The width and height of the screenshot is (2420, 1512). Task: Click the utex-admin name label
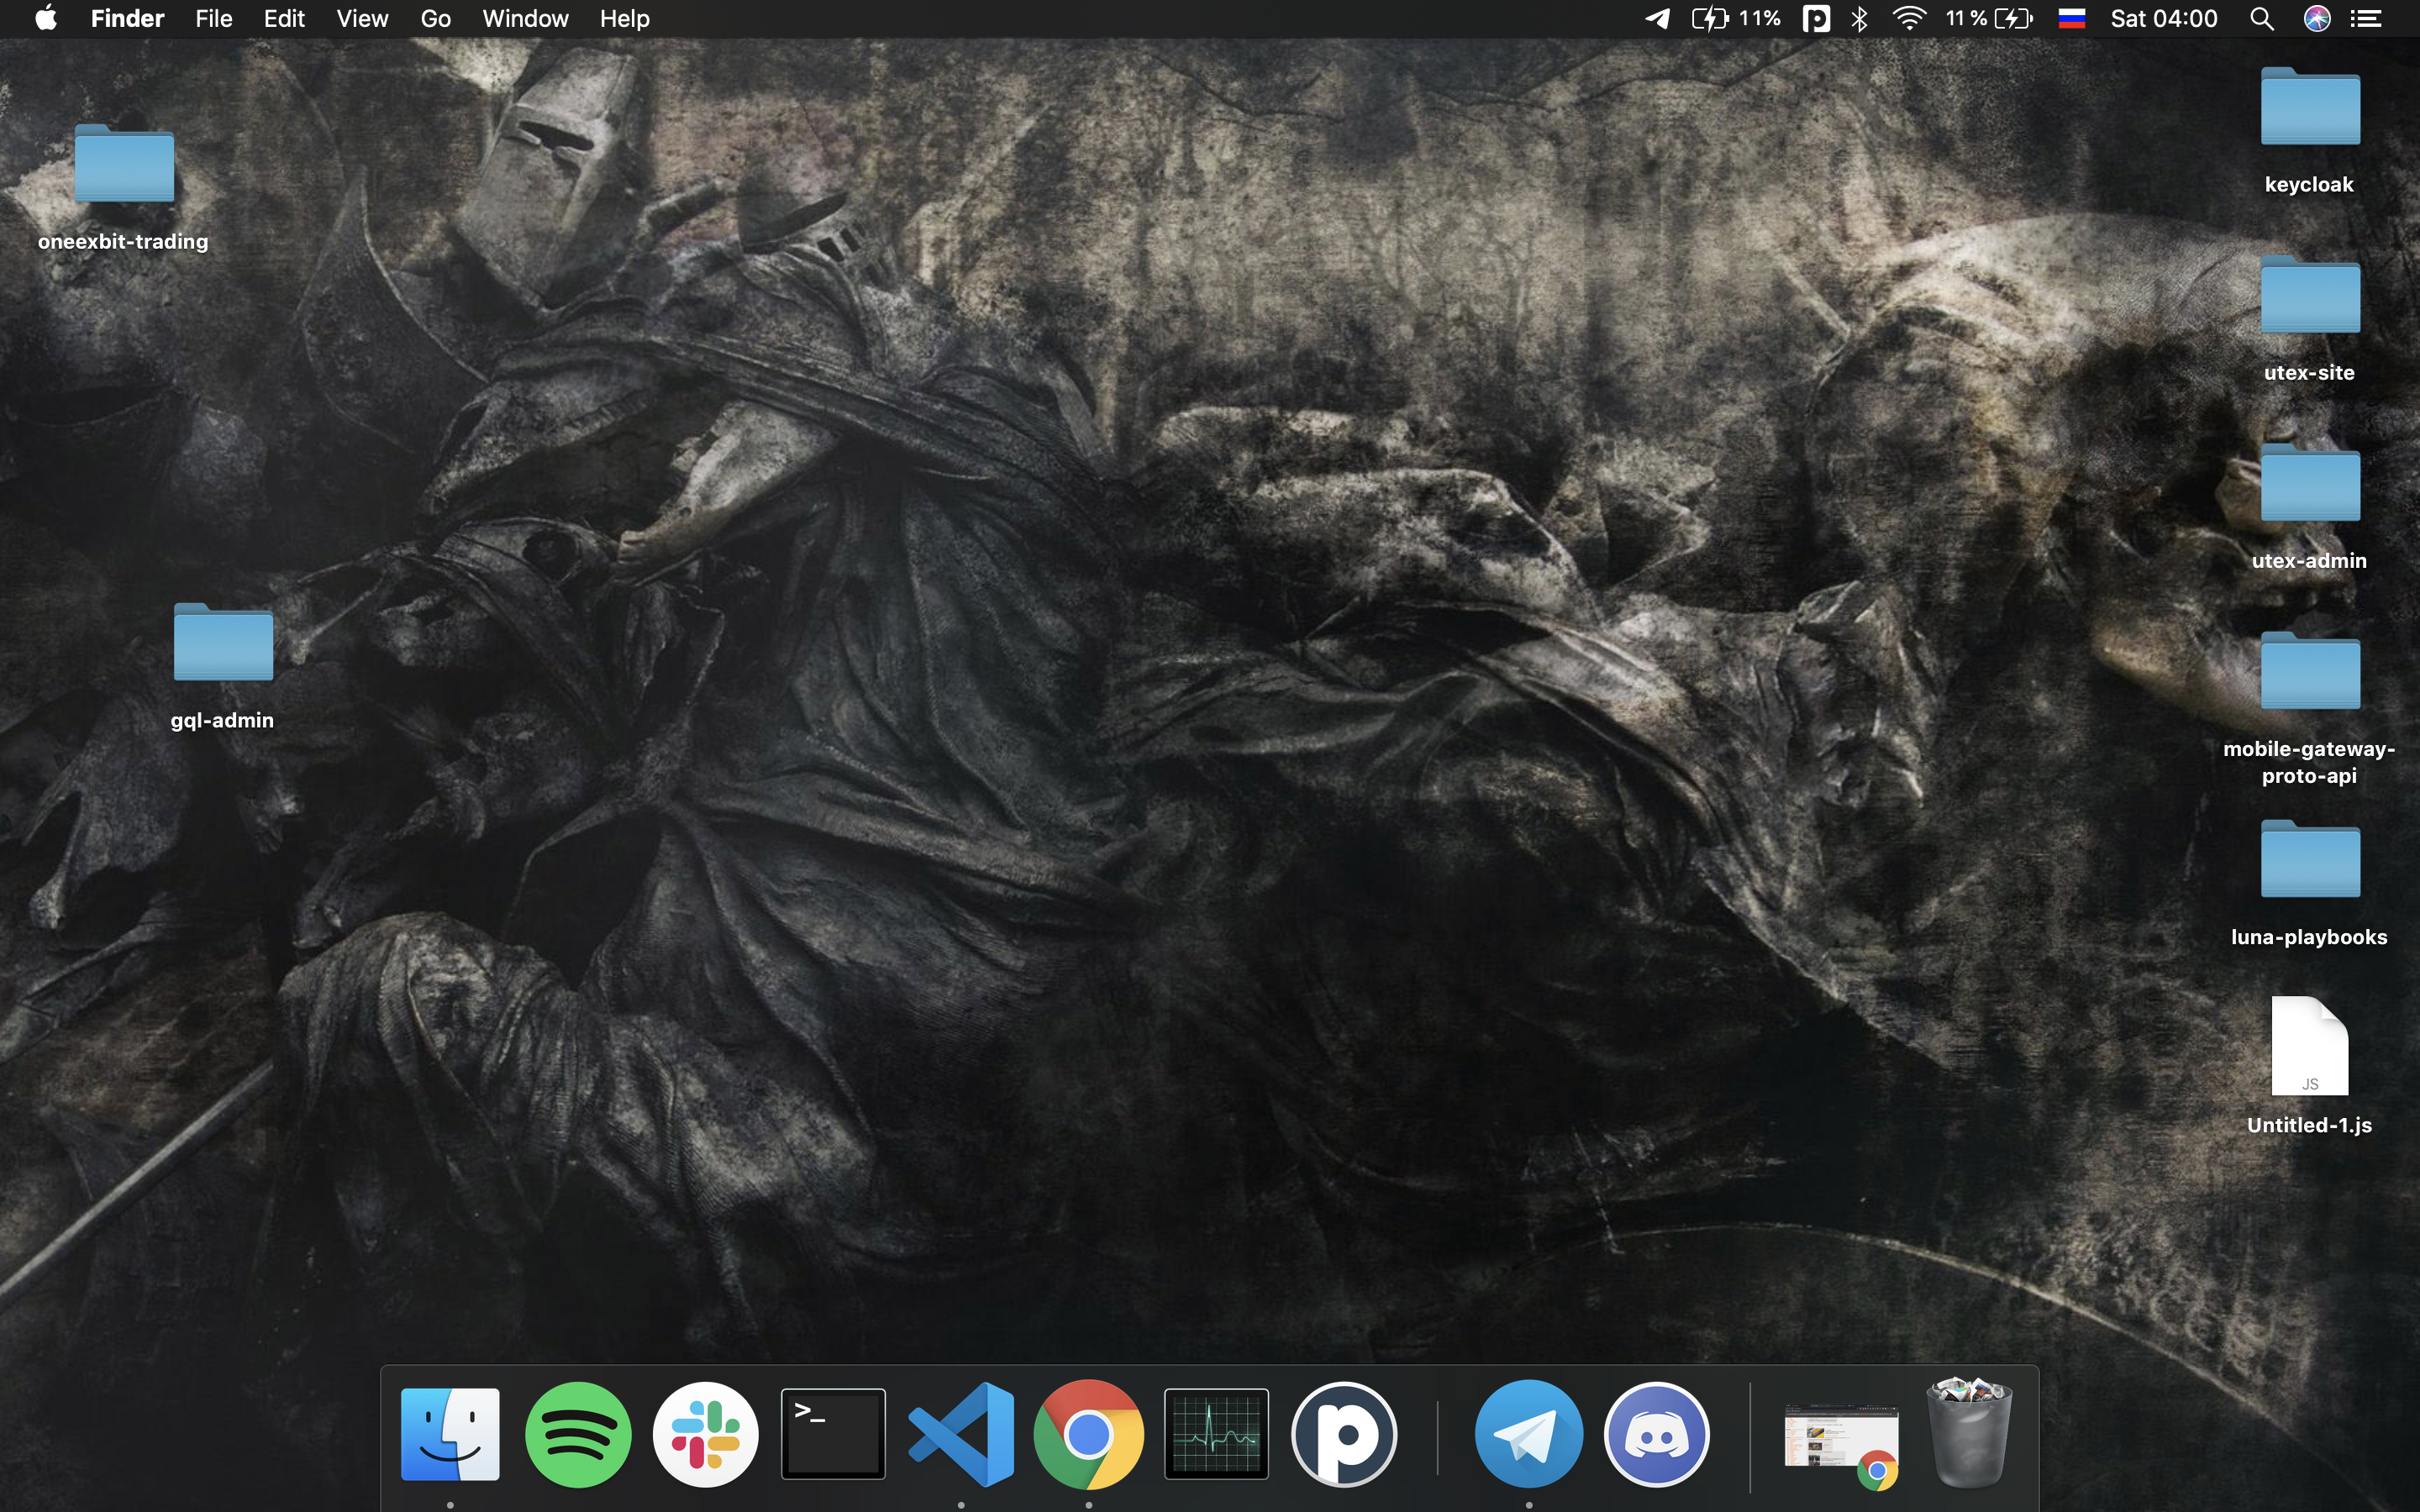tap(2309, 560)
